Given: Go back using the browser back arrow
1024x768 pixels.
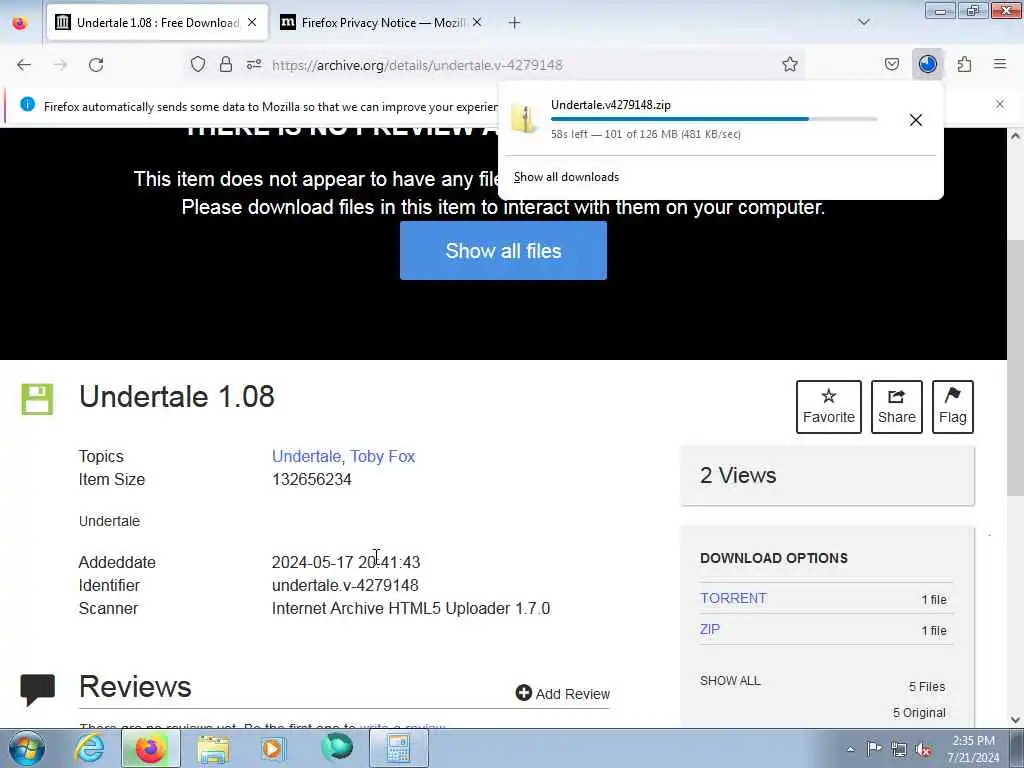Looking at the screenshot, I should tap(24, 65).
